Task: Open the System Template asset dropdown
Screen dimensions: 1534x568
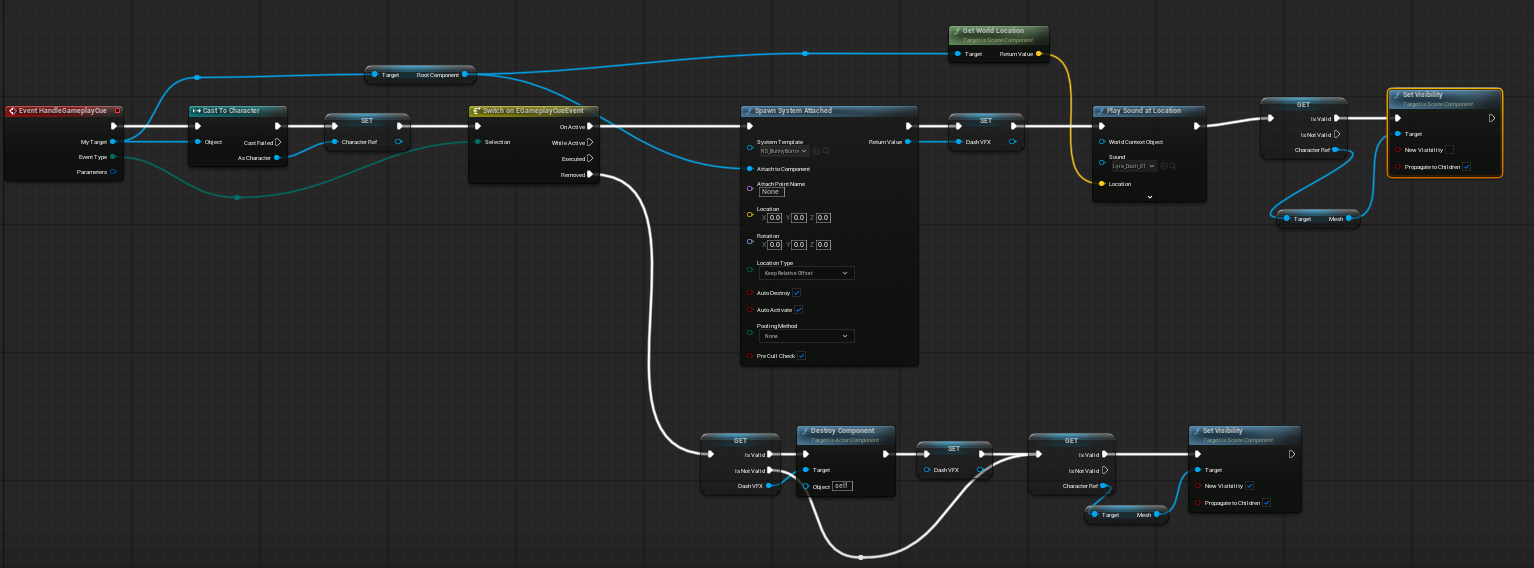Action: tap(783, 151)
